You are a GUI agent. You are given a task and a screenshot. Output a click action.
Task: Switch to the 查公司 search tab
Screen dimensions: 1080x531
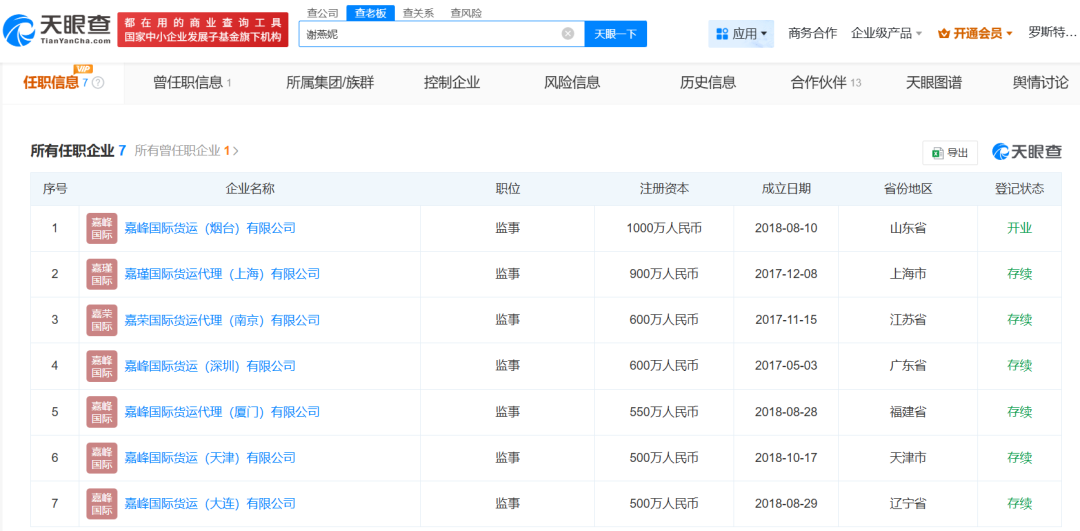pos(322,13)
